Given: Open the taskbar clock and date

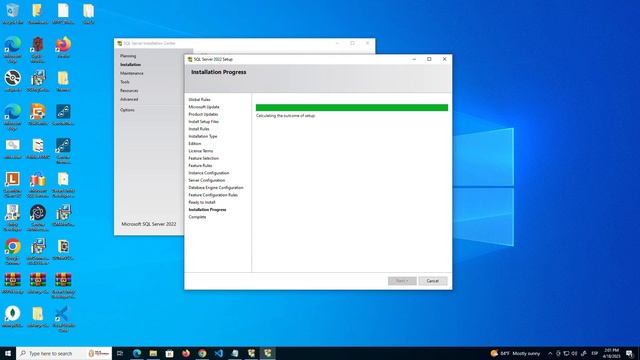Looking at the screenshot, I should coord(611,353).
